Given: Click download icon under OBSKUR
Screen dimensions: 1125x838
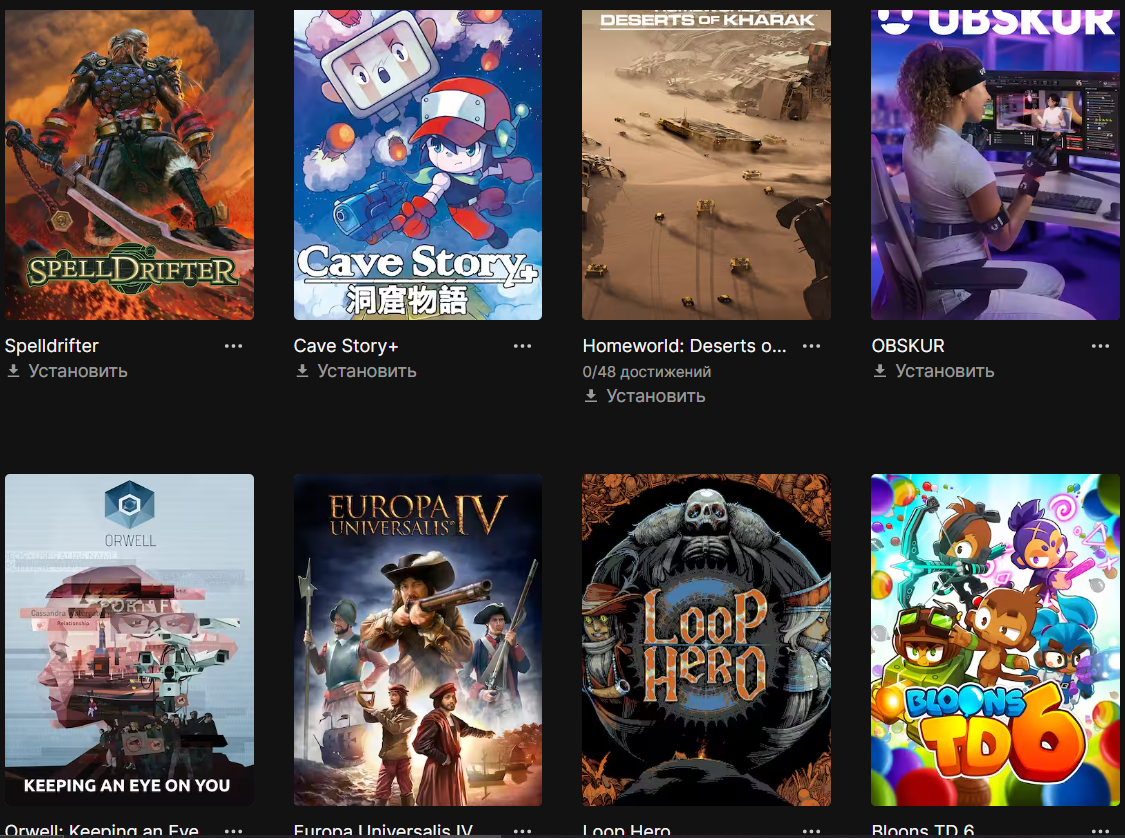Looking at the screenshot, I should 880,371.
